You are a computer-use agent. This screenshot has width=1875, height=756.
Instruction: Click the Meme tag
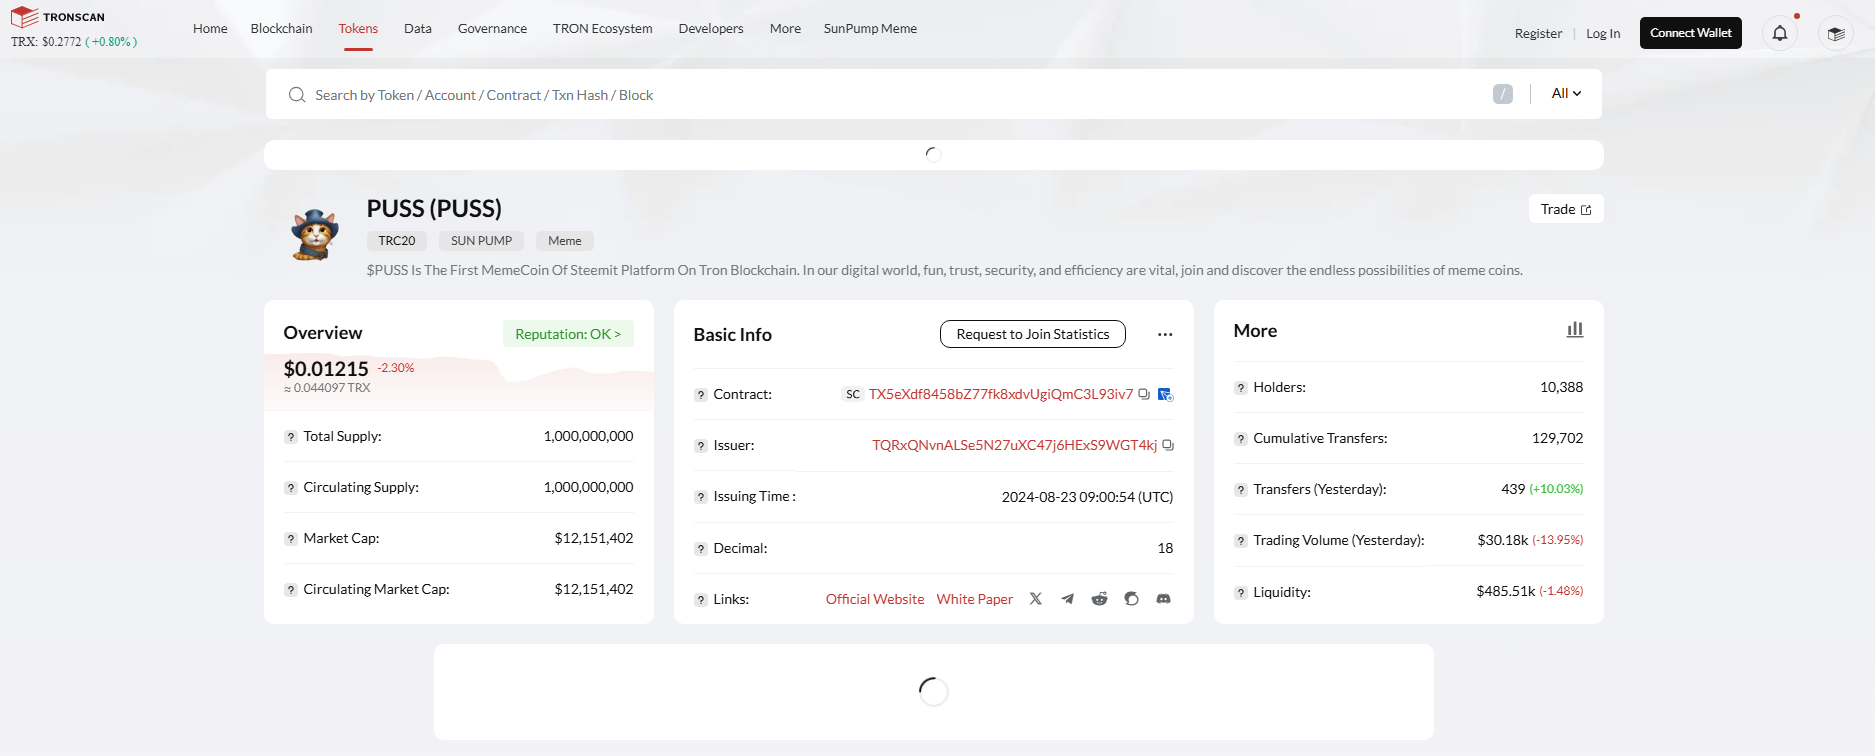[565, 241]
